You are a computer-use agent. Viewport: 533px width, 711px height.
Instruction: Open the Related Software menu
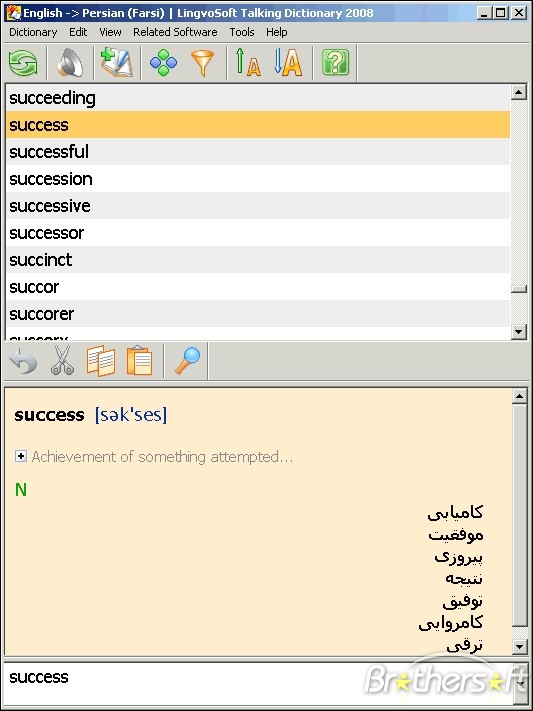point(175,32)
